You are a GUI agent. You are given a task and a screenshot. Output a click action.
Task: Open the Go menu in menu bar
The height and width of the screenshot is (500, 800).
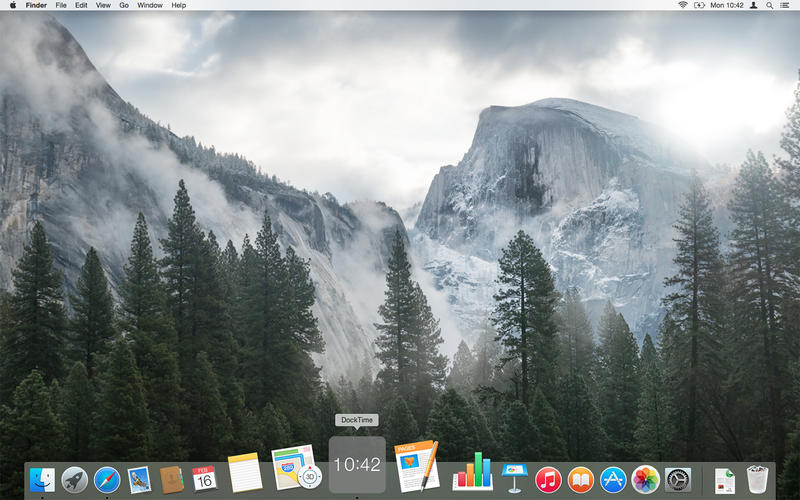[124, 5]
